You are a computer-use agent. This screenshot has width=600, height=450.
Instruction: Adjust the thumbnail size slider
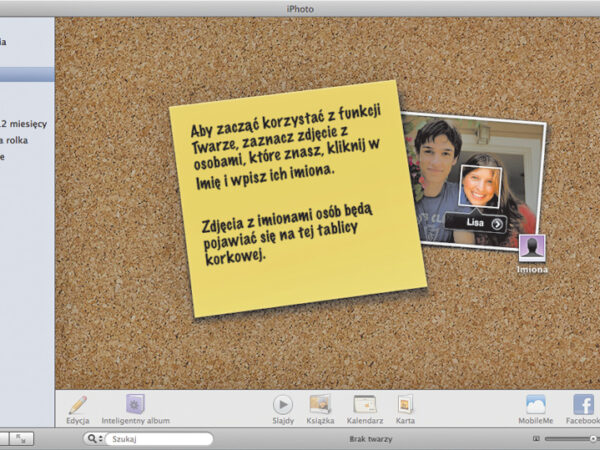tap(570, 439)
